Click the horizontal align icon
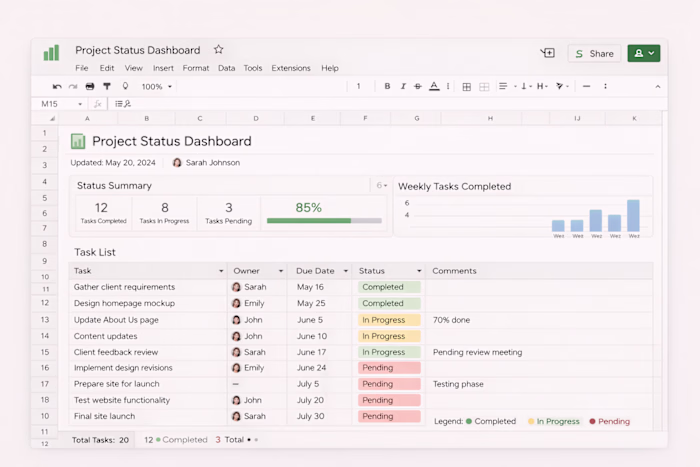 (x=503, y=86)
